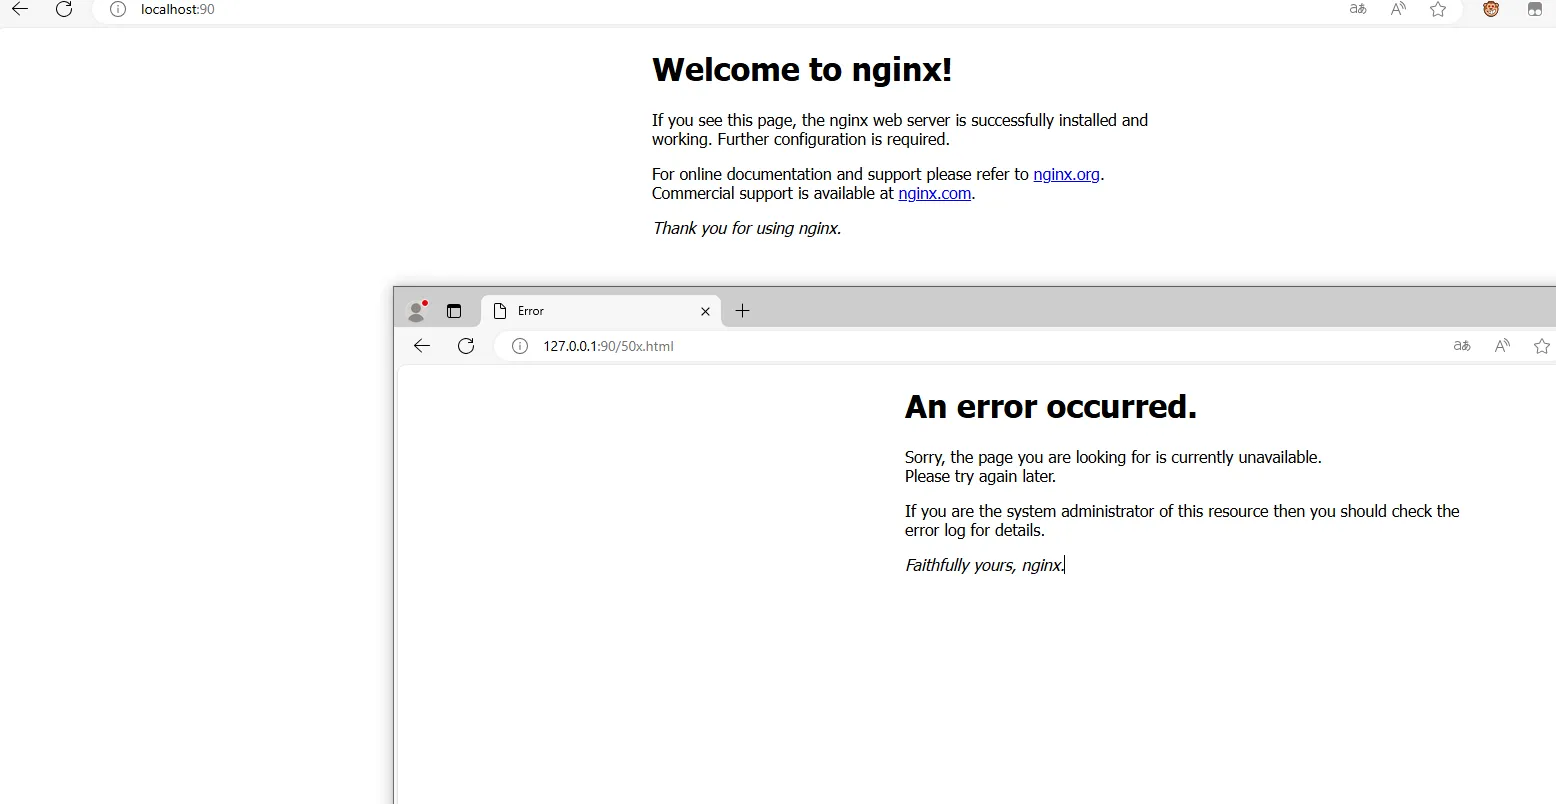Reload the localhost:90 page

tap(64, 9)
